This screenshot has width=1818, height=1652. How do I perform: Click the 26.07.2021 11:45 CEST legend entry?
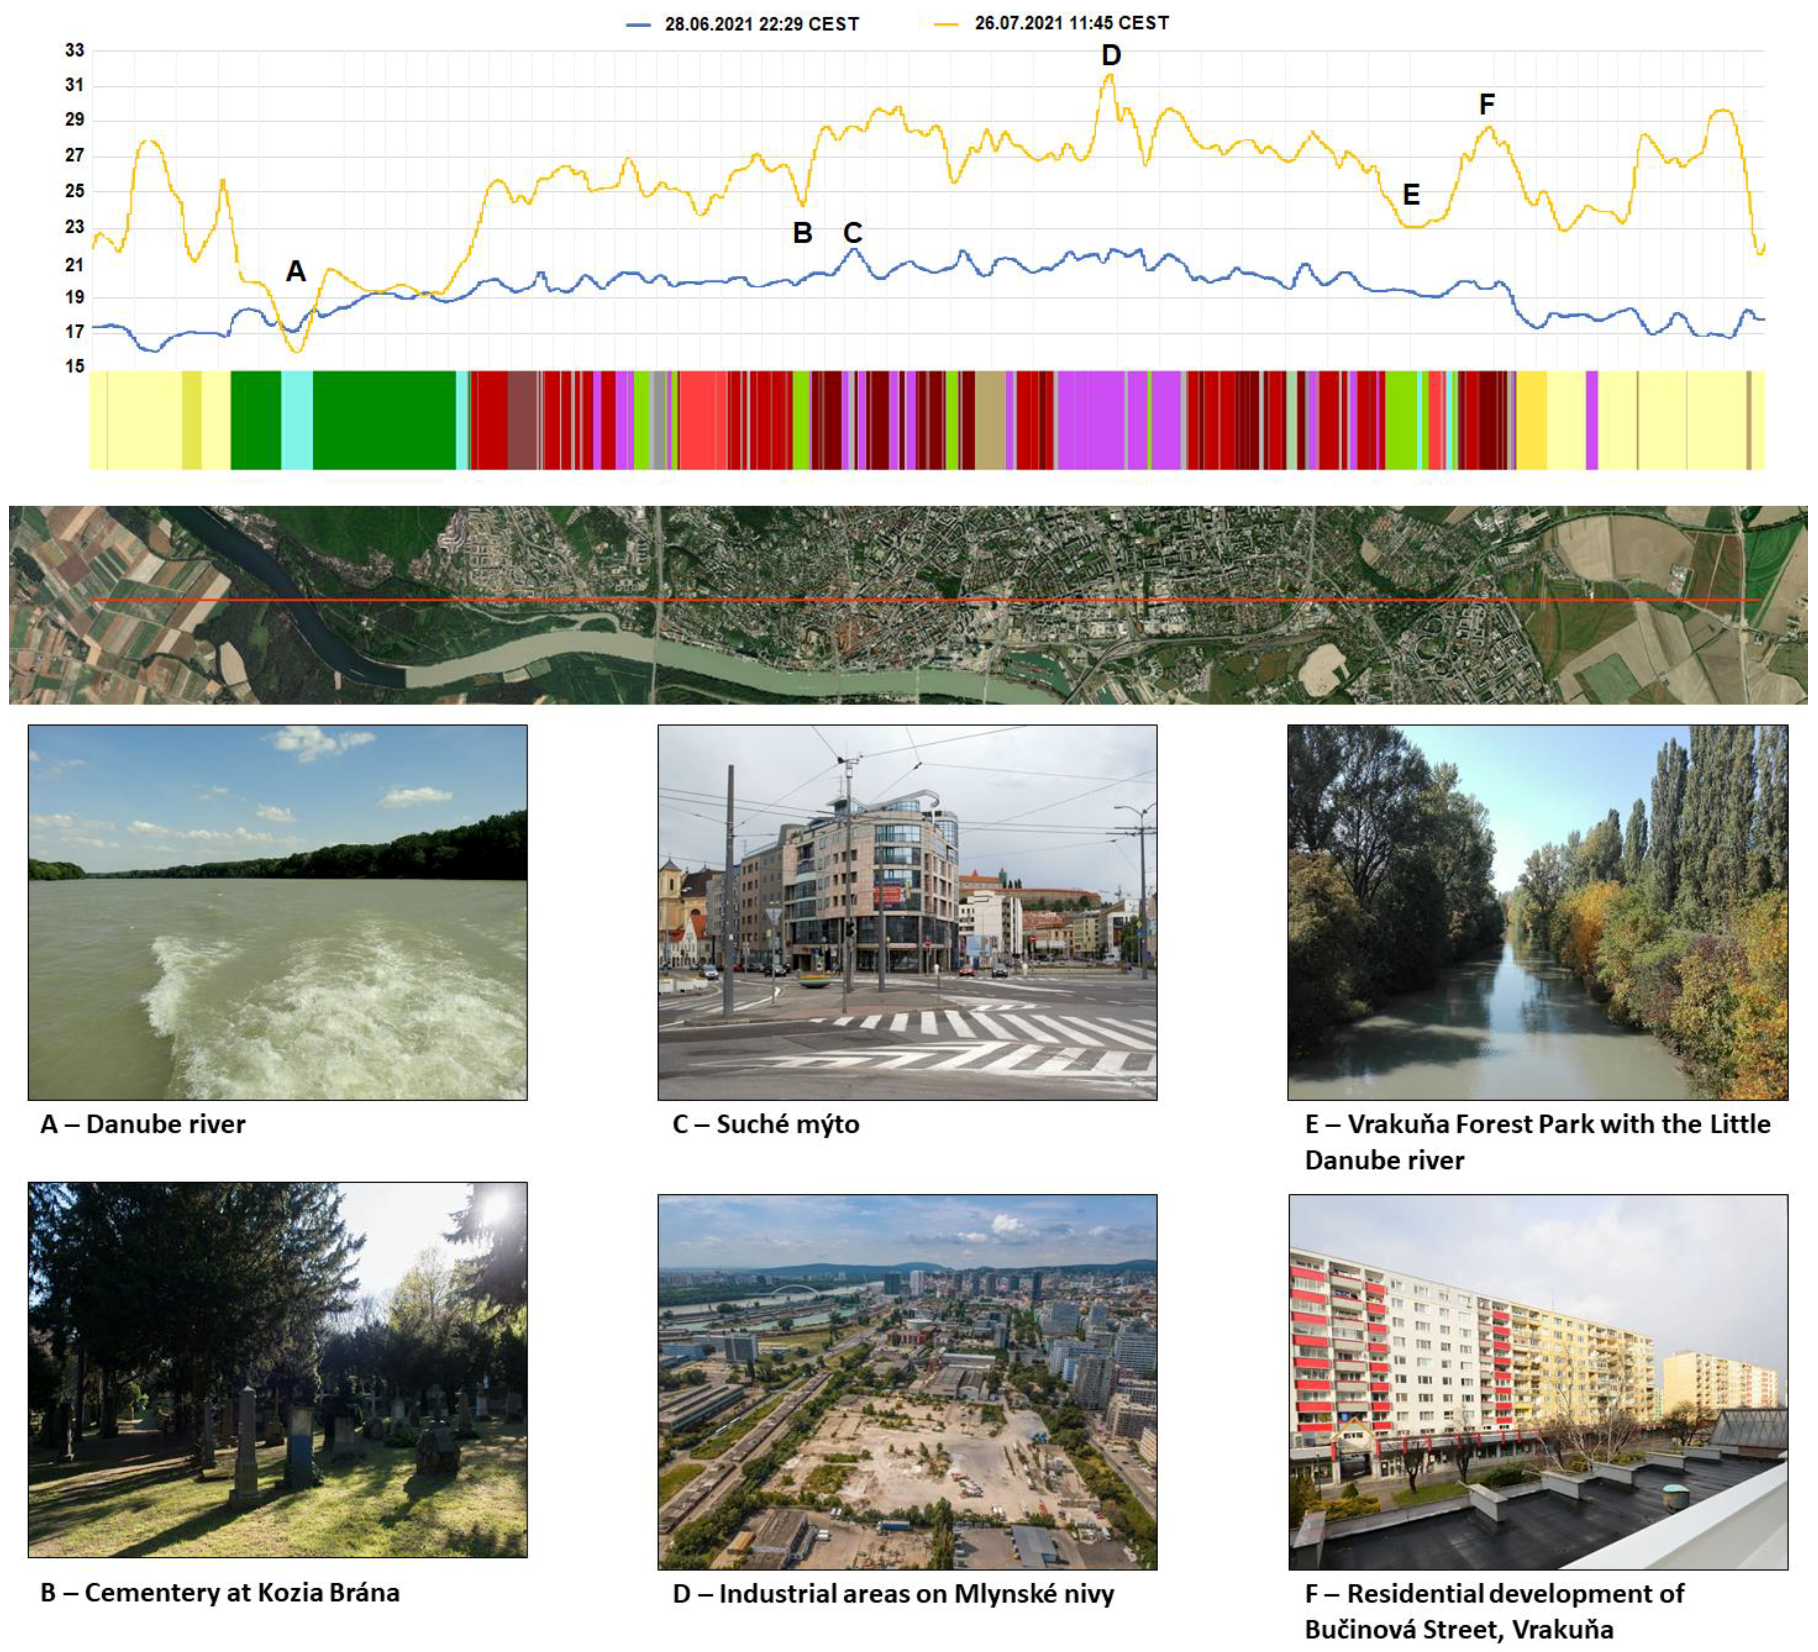coord(1072,23)
